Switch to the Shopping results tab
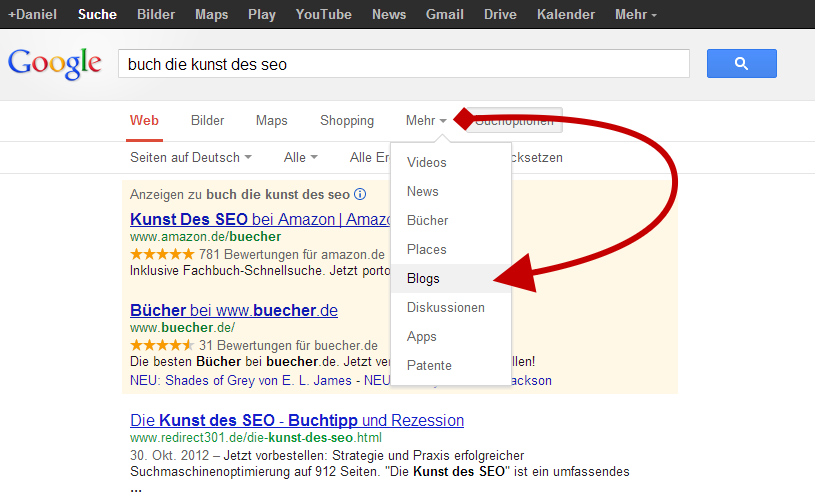Viewport: 815px width, 500px height. pyautogui.click(x=347, y=121)
